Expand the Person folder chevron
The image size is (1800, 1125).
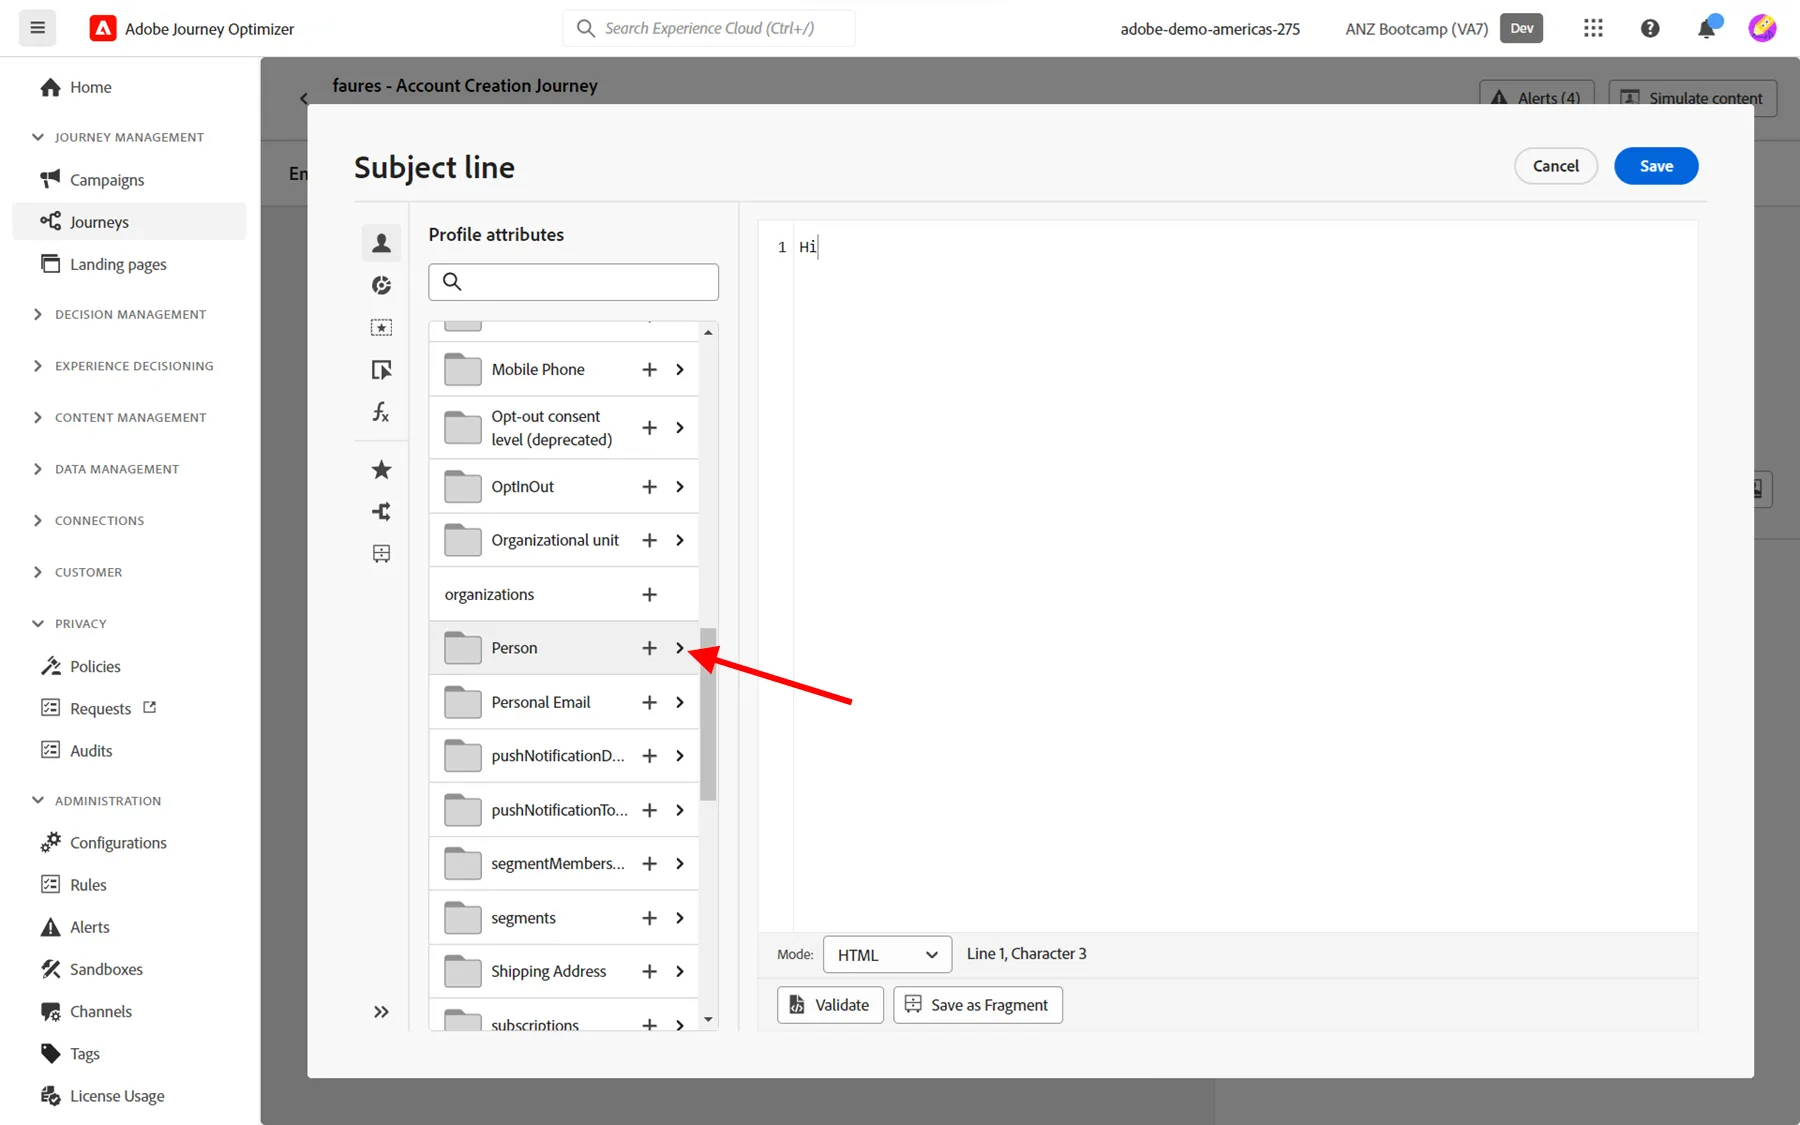[680, 648]
